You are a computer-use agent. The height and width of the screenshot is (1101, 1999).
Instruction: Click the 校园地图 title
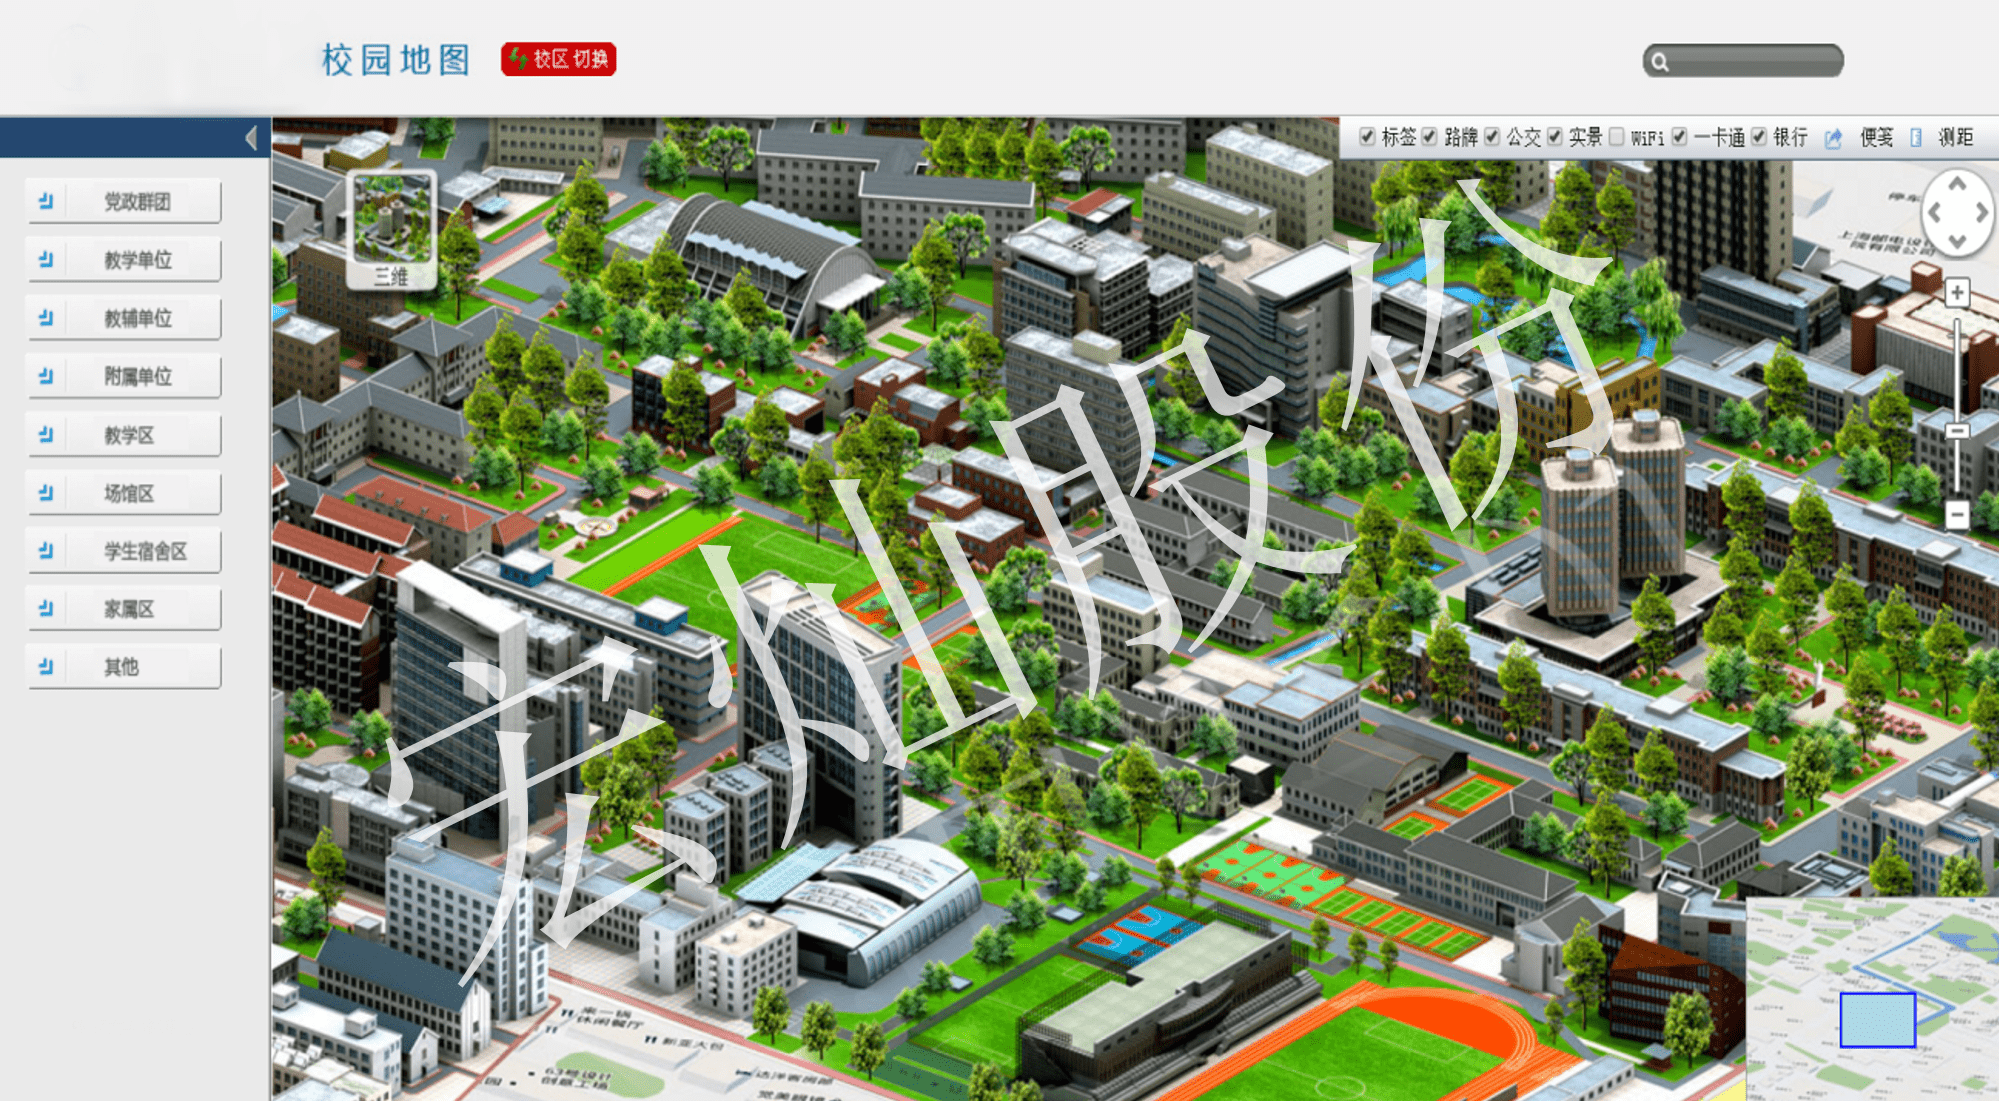coord(396,60)
